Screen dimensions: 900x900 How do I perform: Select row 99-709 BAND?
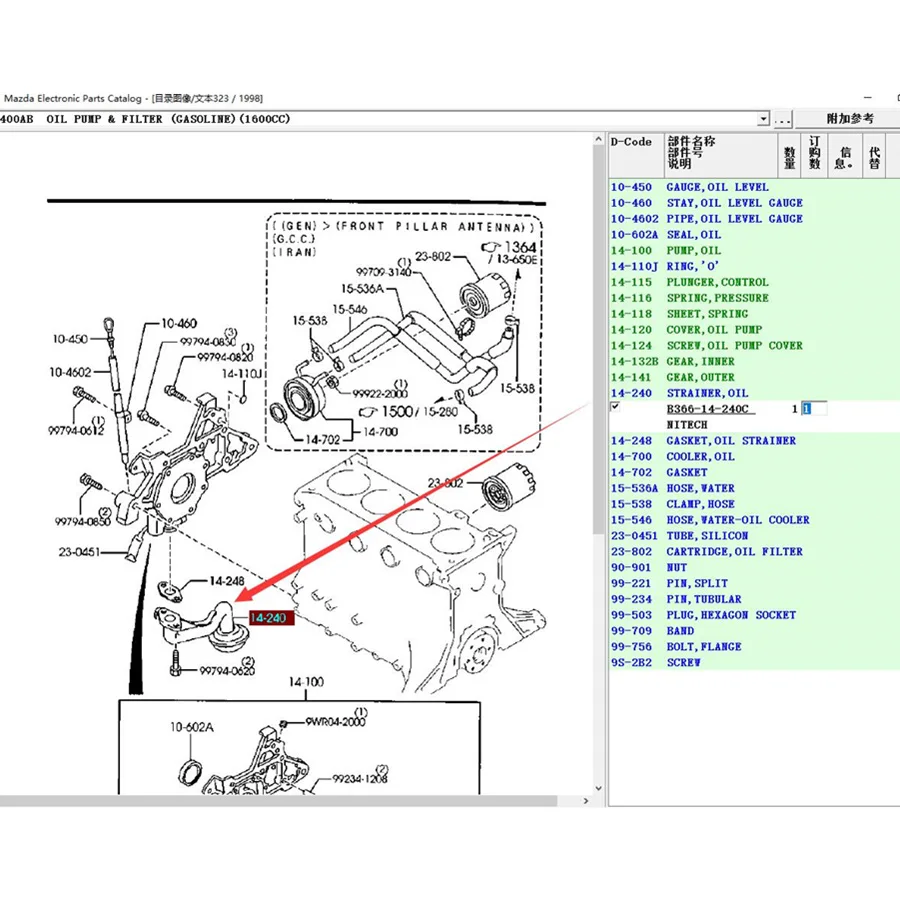754,631
